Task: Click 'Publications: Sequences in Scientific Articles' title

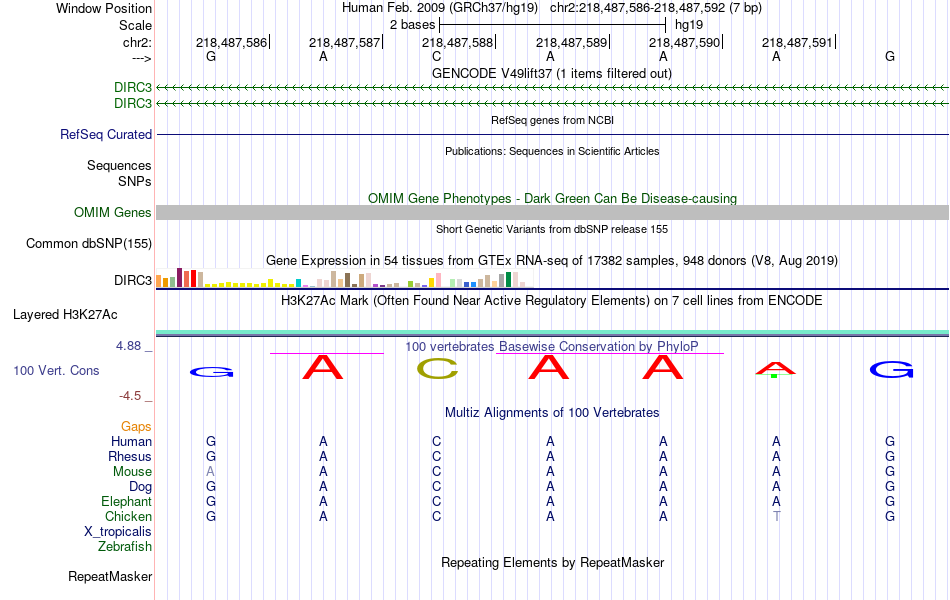Action: click(552, 151)
